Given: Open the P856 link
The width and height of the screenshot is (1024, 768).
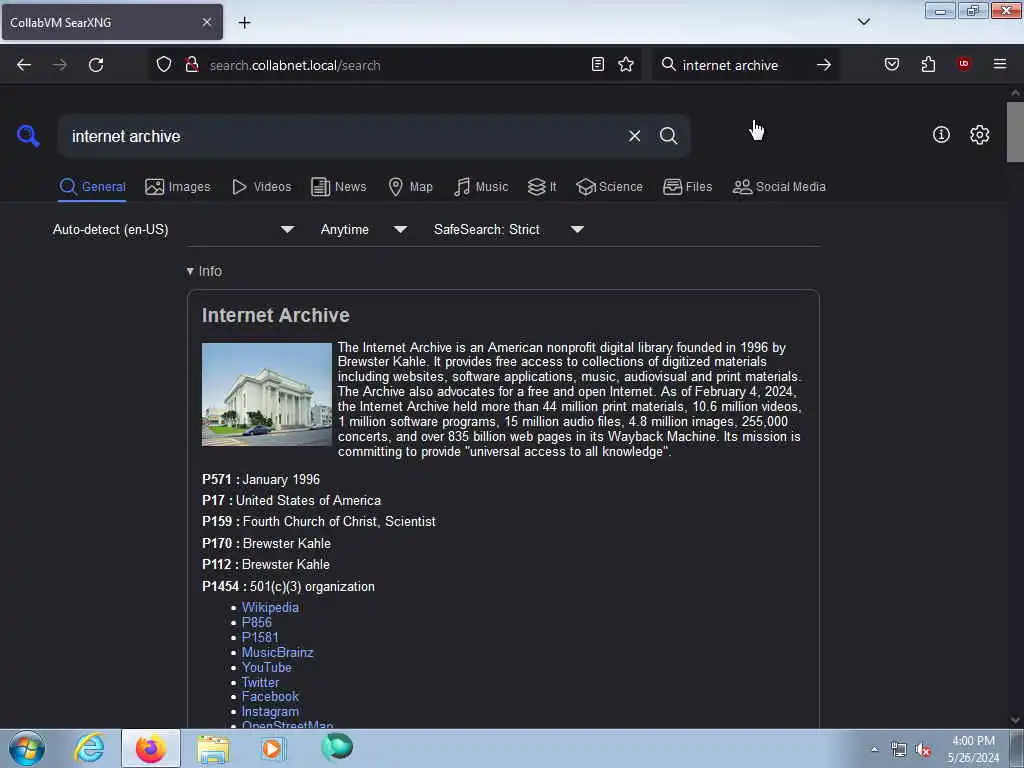Looking at the screenshot, I should pyautogui.click(x=257, y=622).
